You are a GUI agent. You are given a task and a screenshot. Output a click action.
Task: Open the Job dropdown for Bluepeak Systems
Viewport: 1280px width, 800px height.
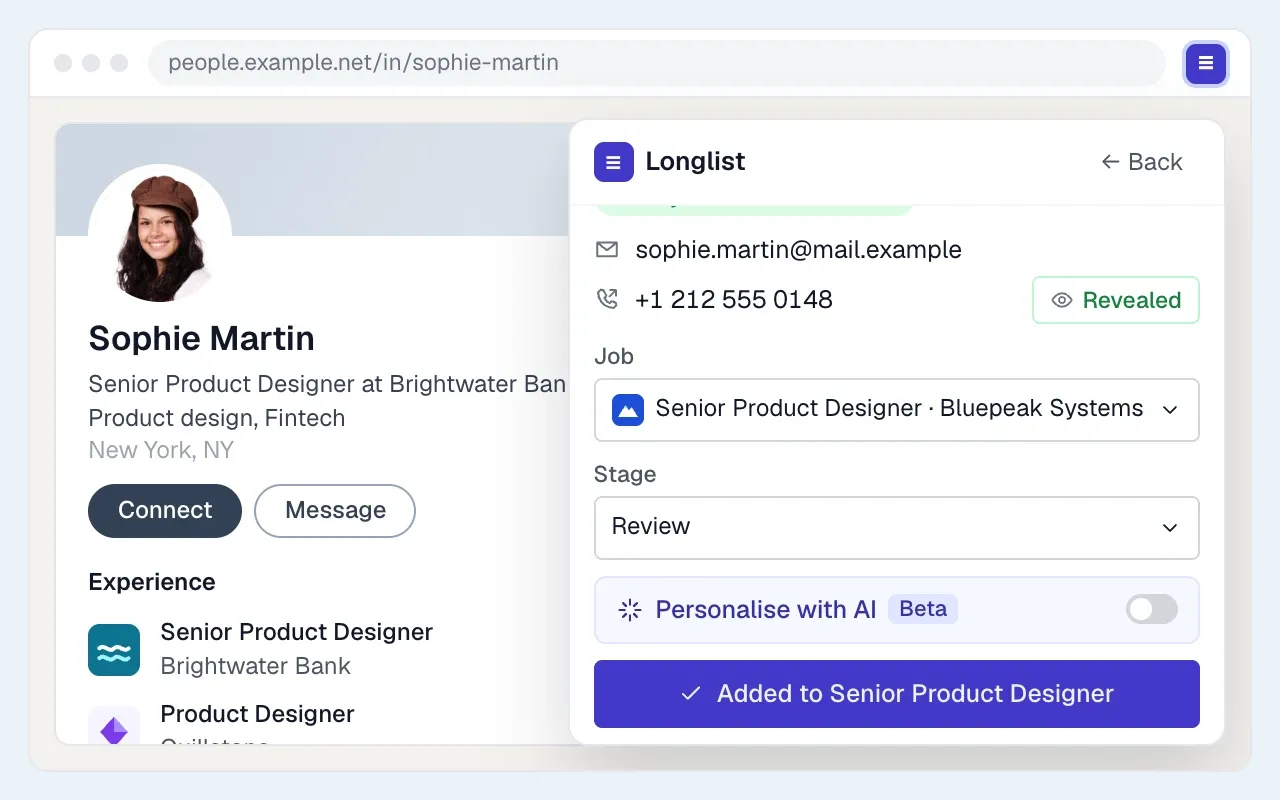pyautogui.click(x=897, y=409)
